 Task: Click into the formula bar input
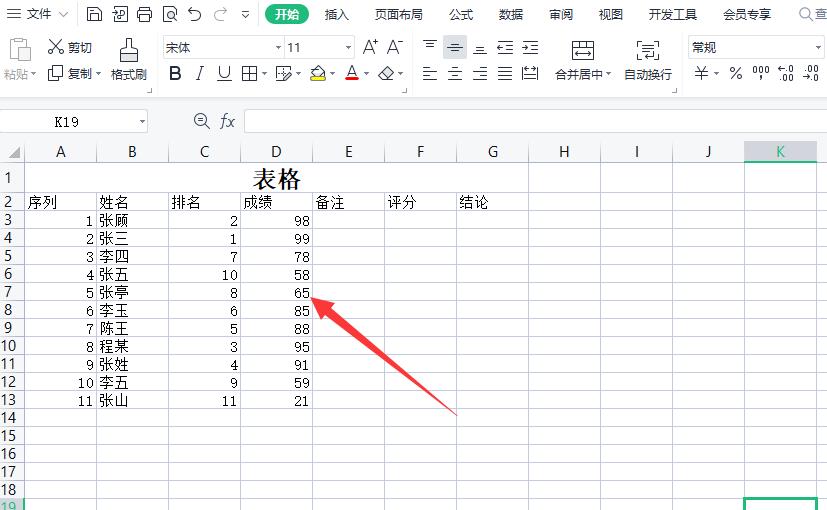[535, 122]
